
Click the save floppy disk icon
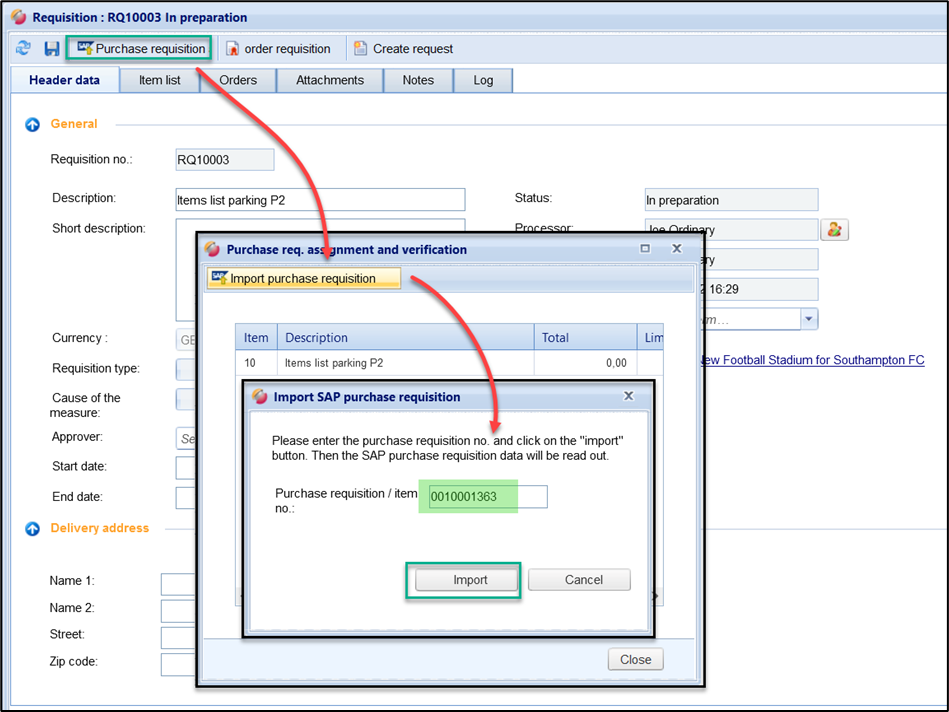pyautogui.click(x=51, y=48)
